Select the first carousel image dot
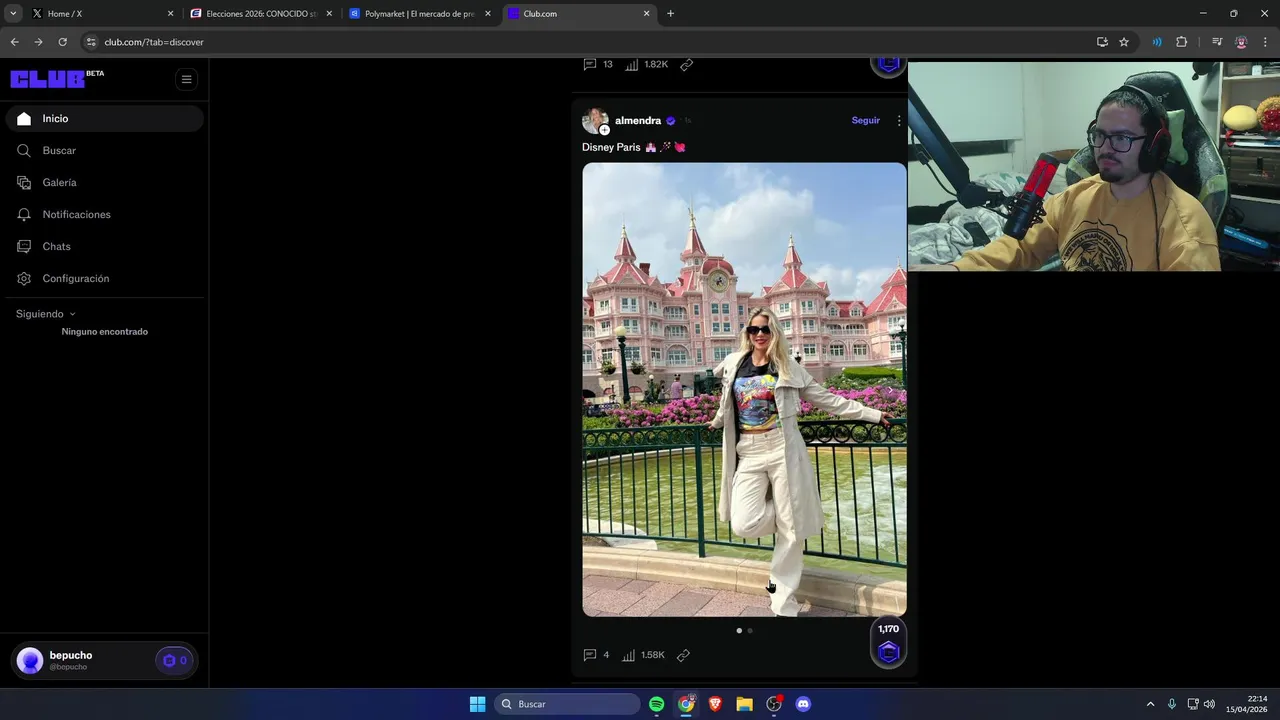Viewport: 1280px width, 720px height. pos(739,630)
